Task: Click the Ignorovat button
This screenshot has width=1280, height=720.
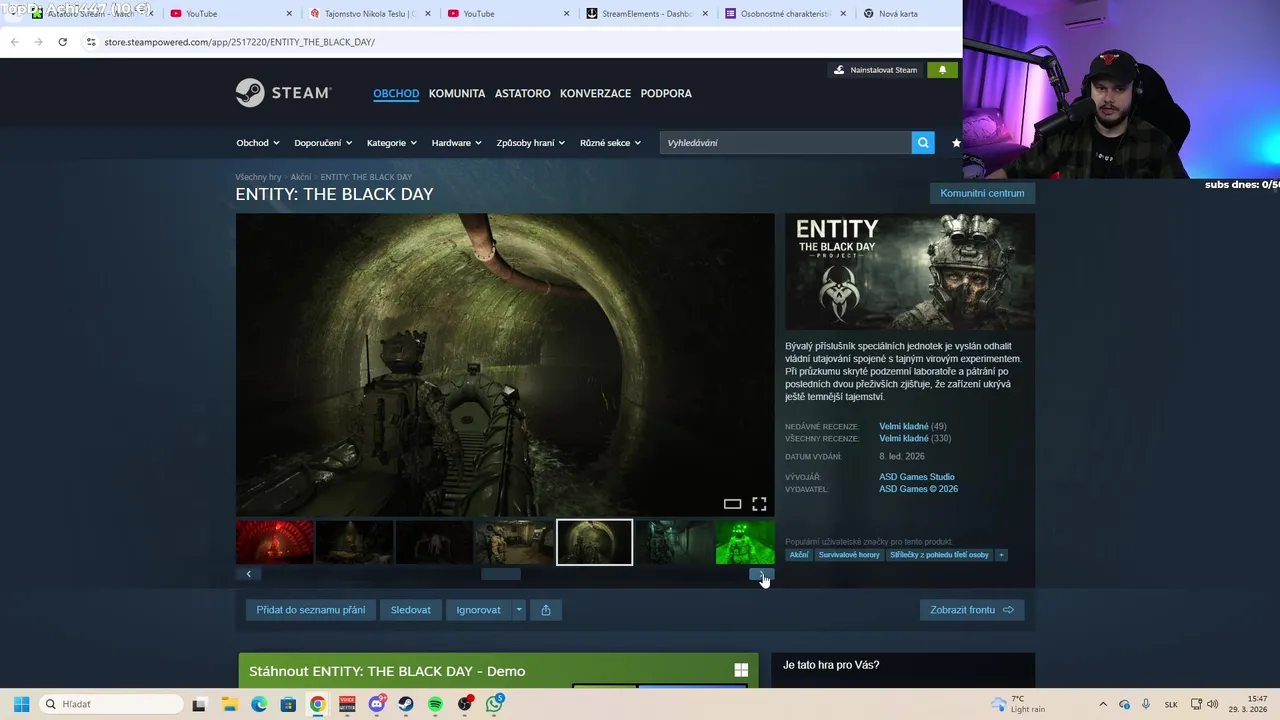Action: click(x=478, y=610)
